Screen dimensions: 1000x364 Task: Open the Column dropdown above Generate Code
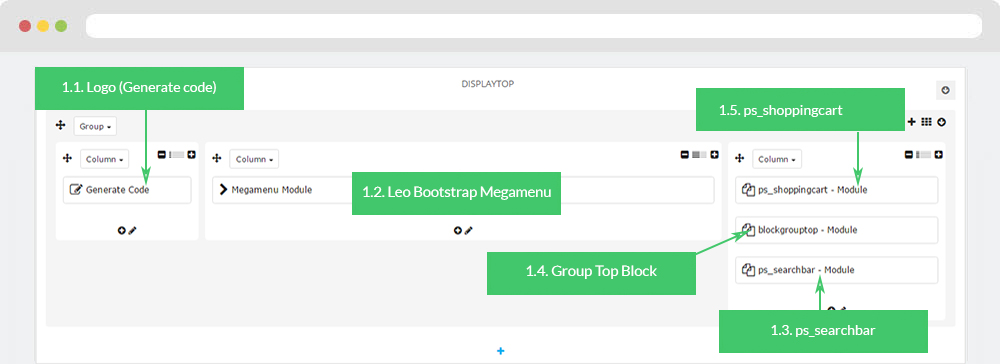[105, 159]
